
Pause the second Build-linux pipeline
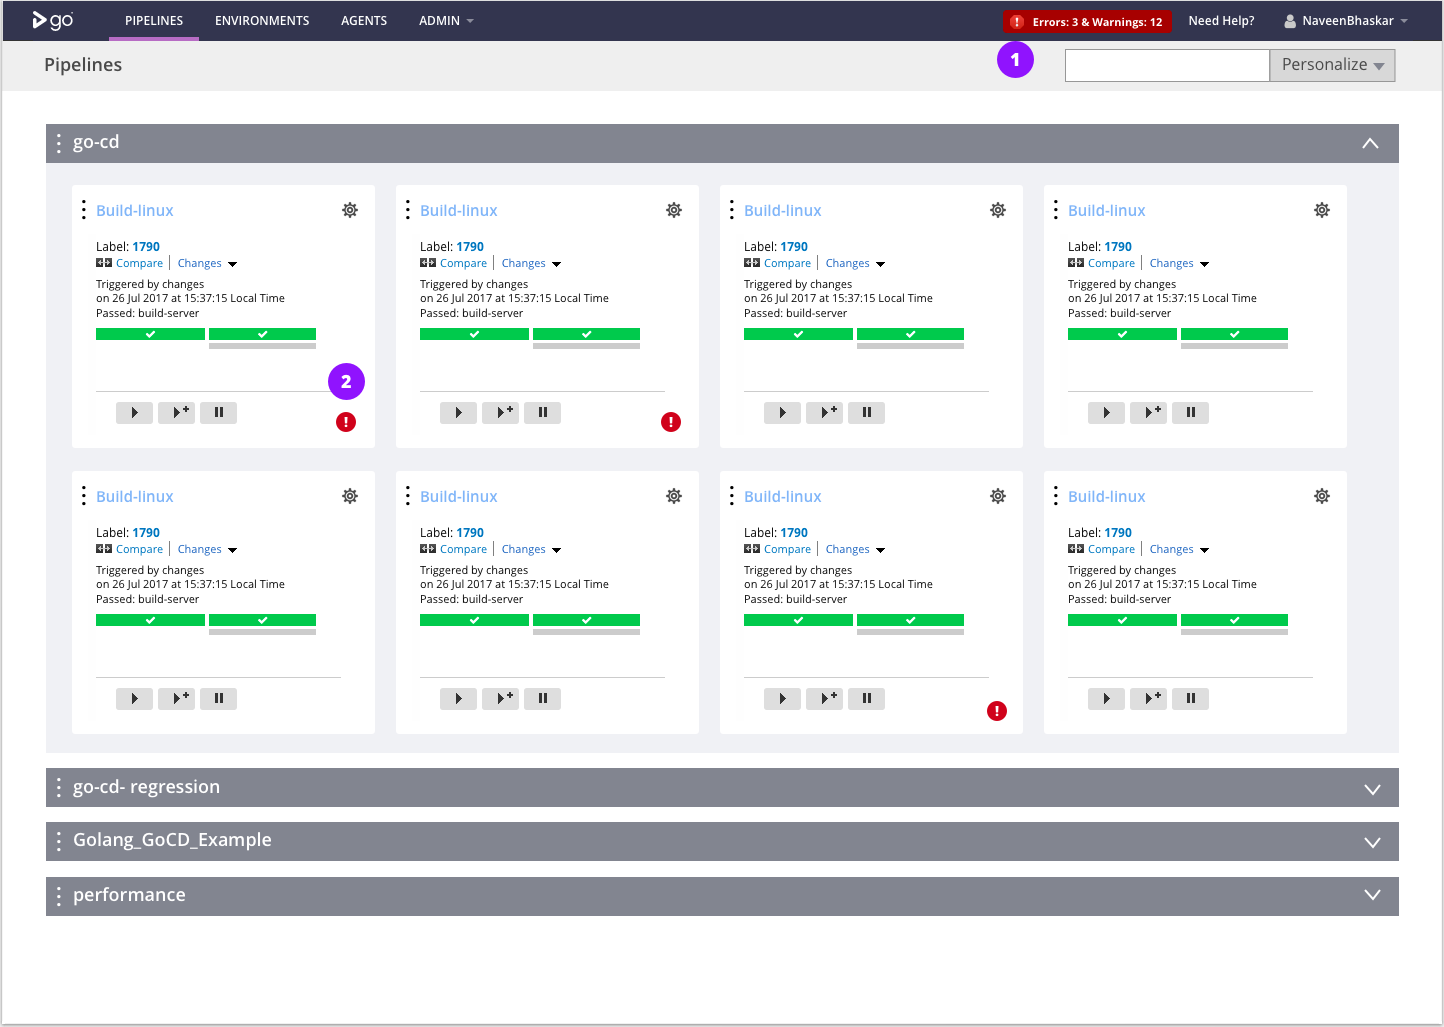[542, 412]
